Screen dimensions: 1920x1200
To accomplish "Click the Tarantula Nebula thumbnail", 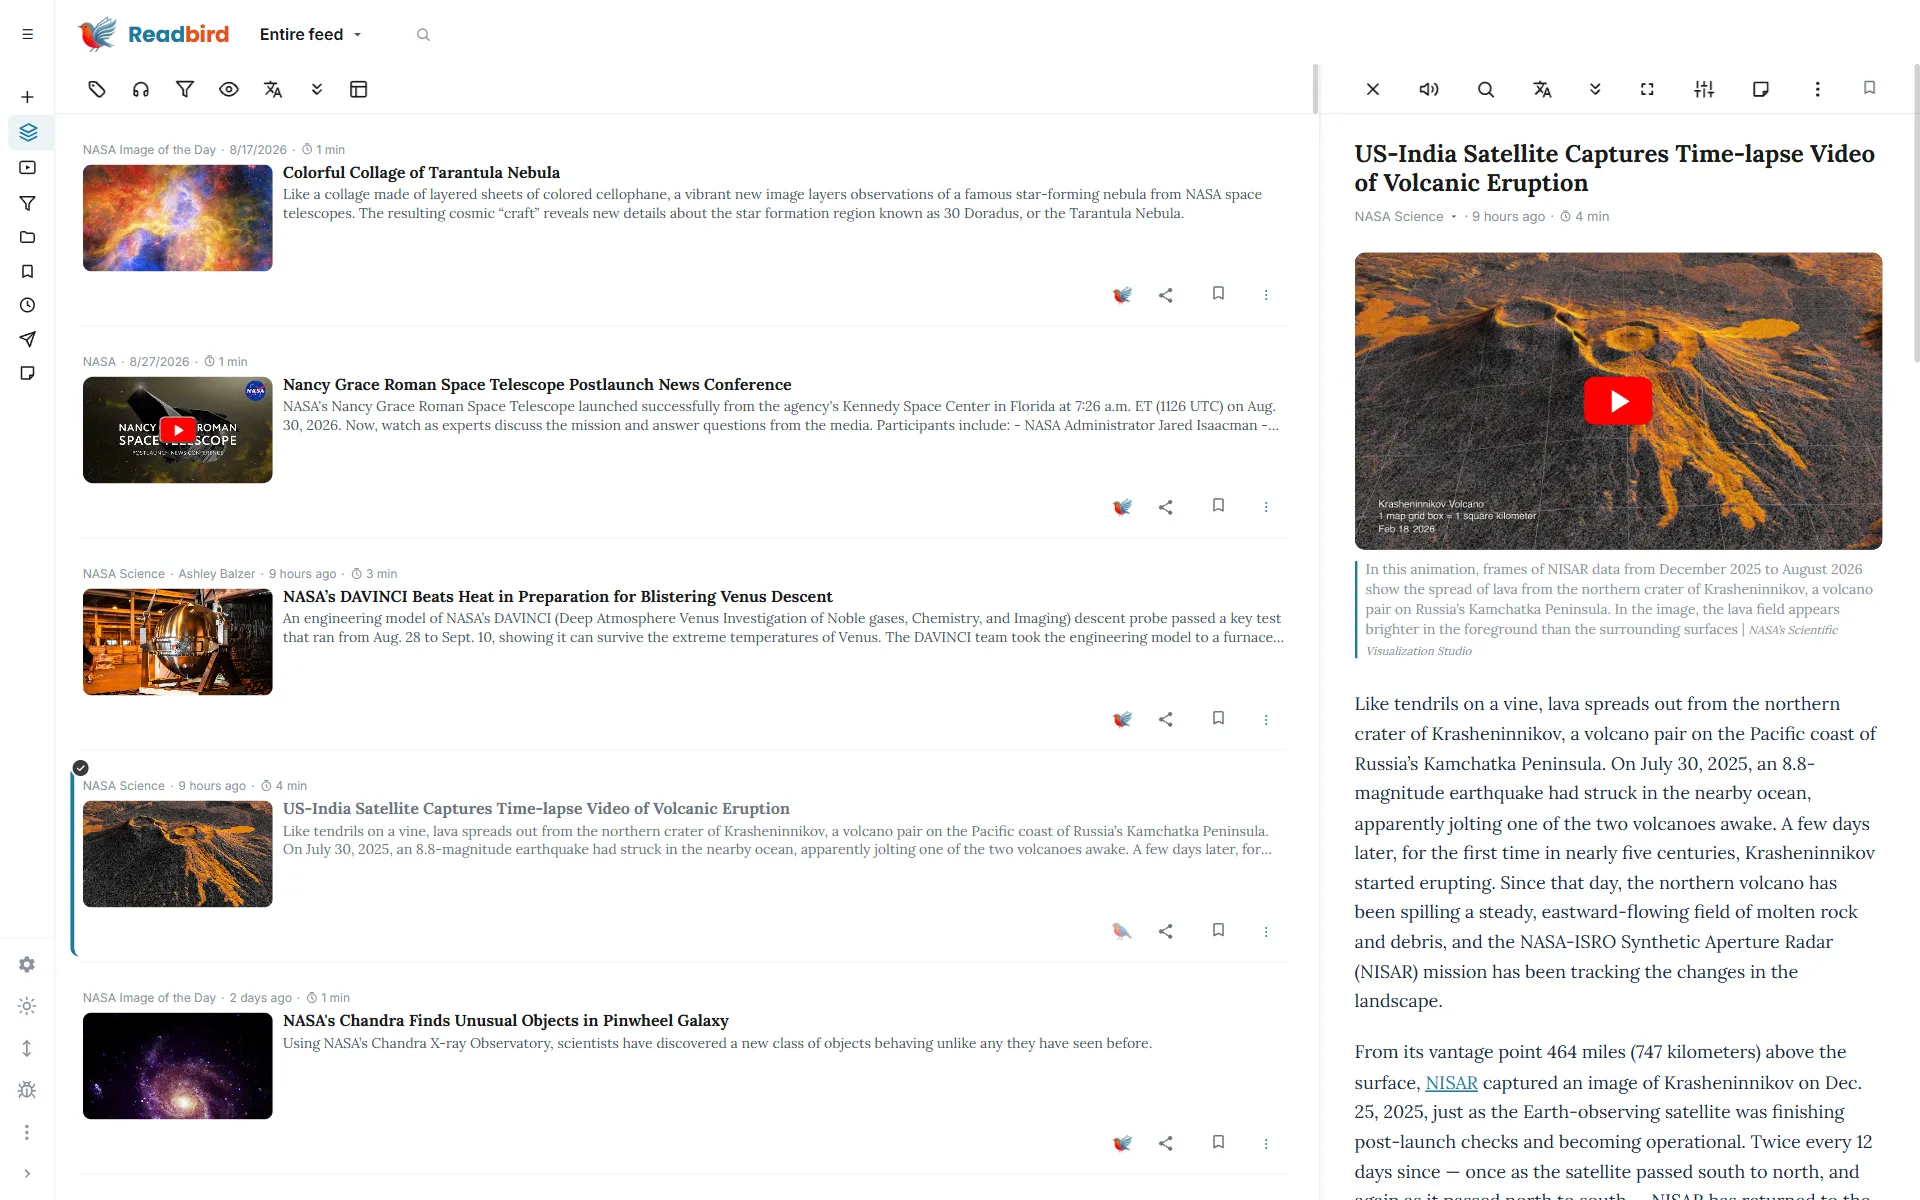I will (178, 218).
